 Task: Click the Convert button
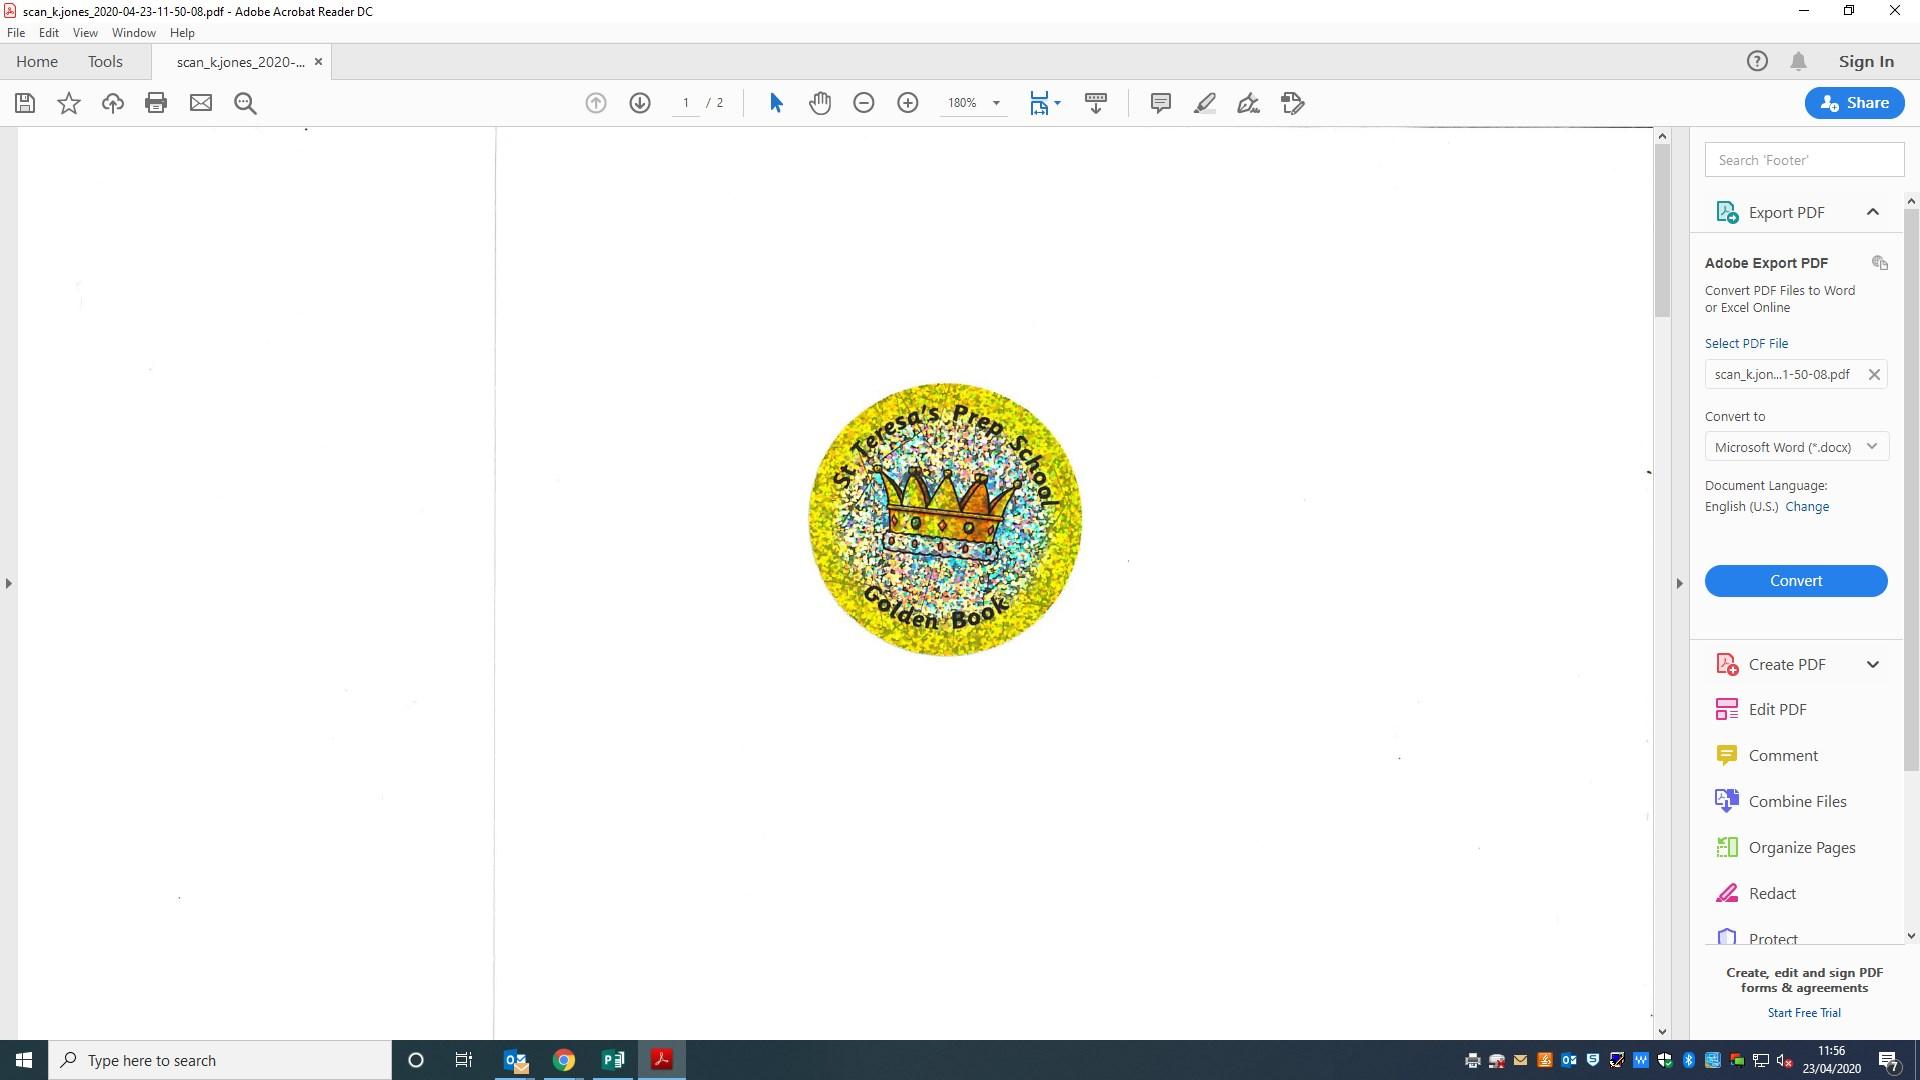(x=1796, y=581)
